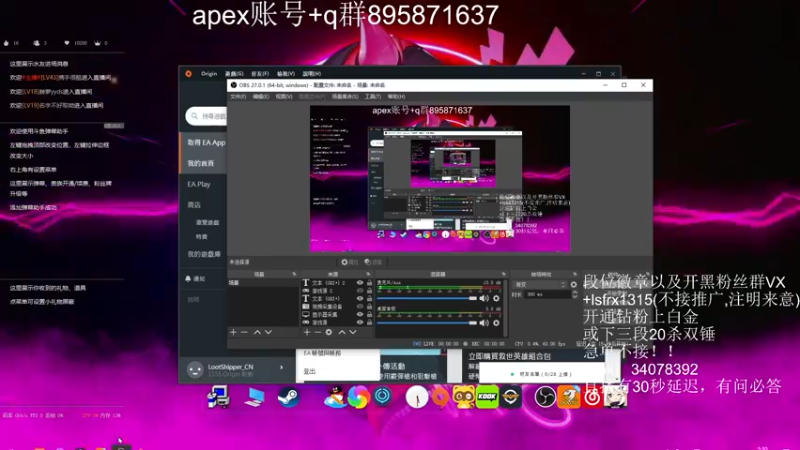Open Origin menu in Origin window

click(209, 73)
